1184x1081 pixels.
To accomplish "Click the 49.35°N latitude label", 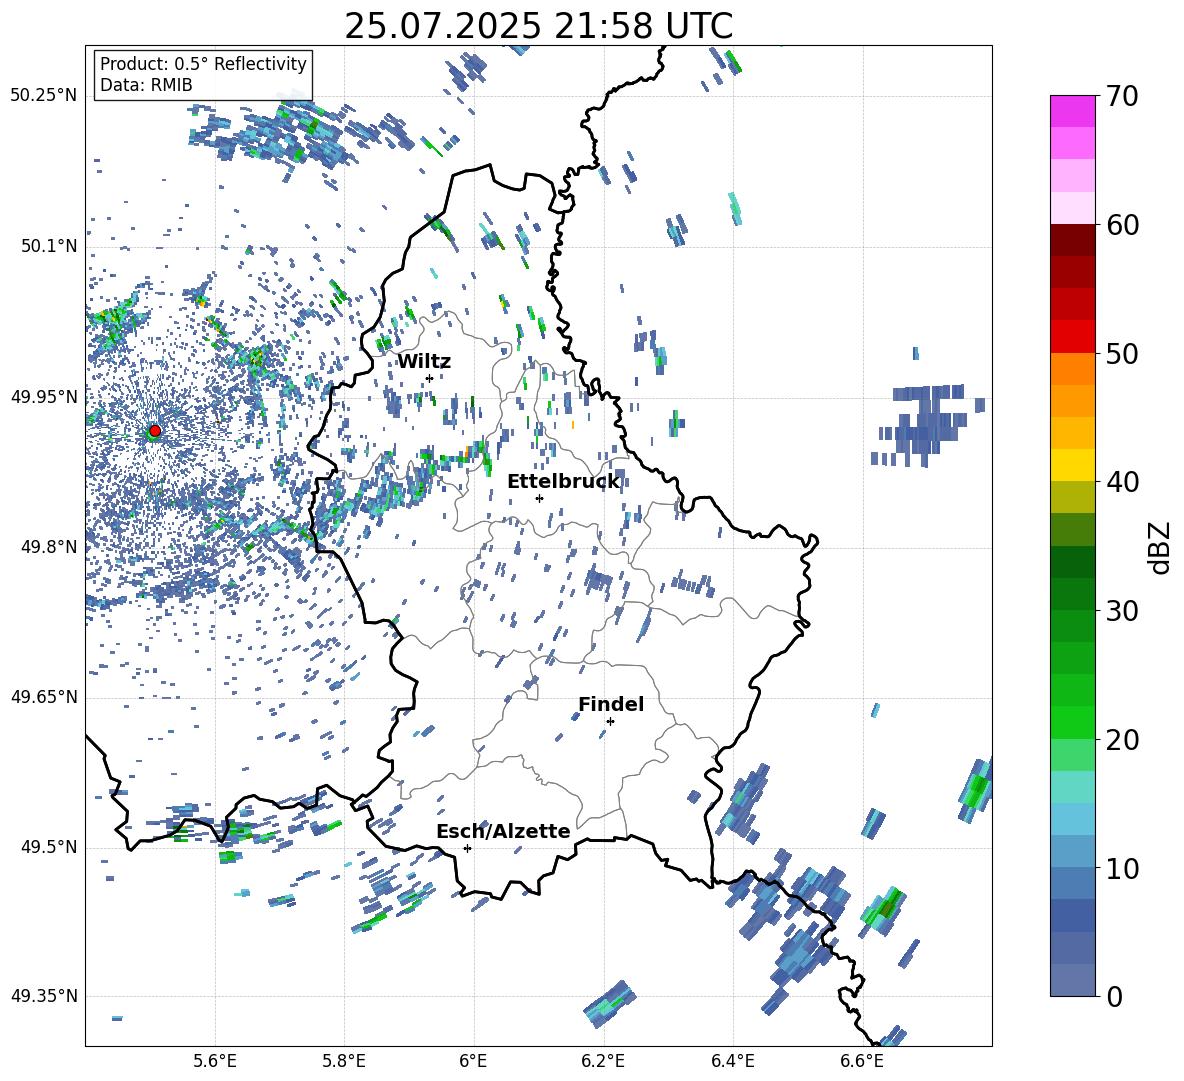I will (44, 996).
